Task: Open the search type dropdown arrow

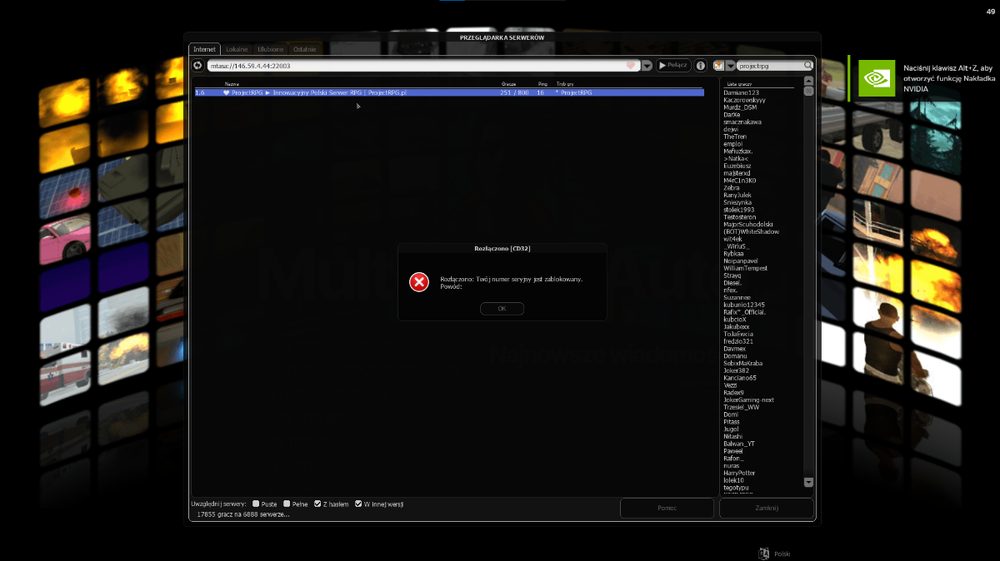Action: 730,66
